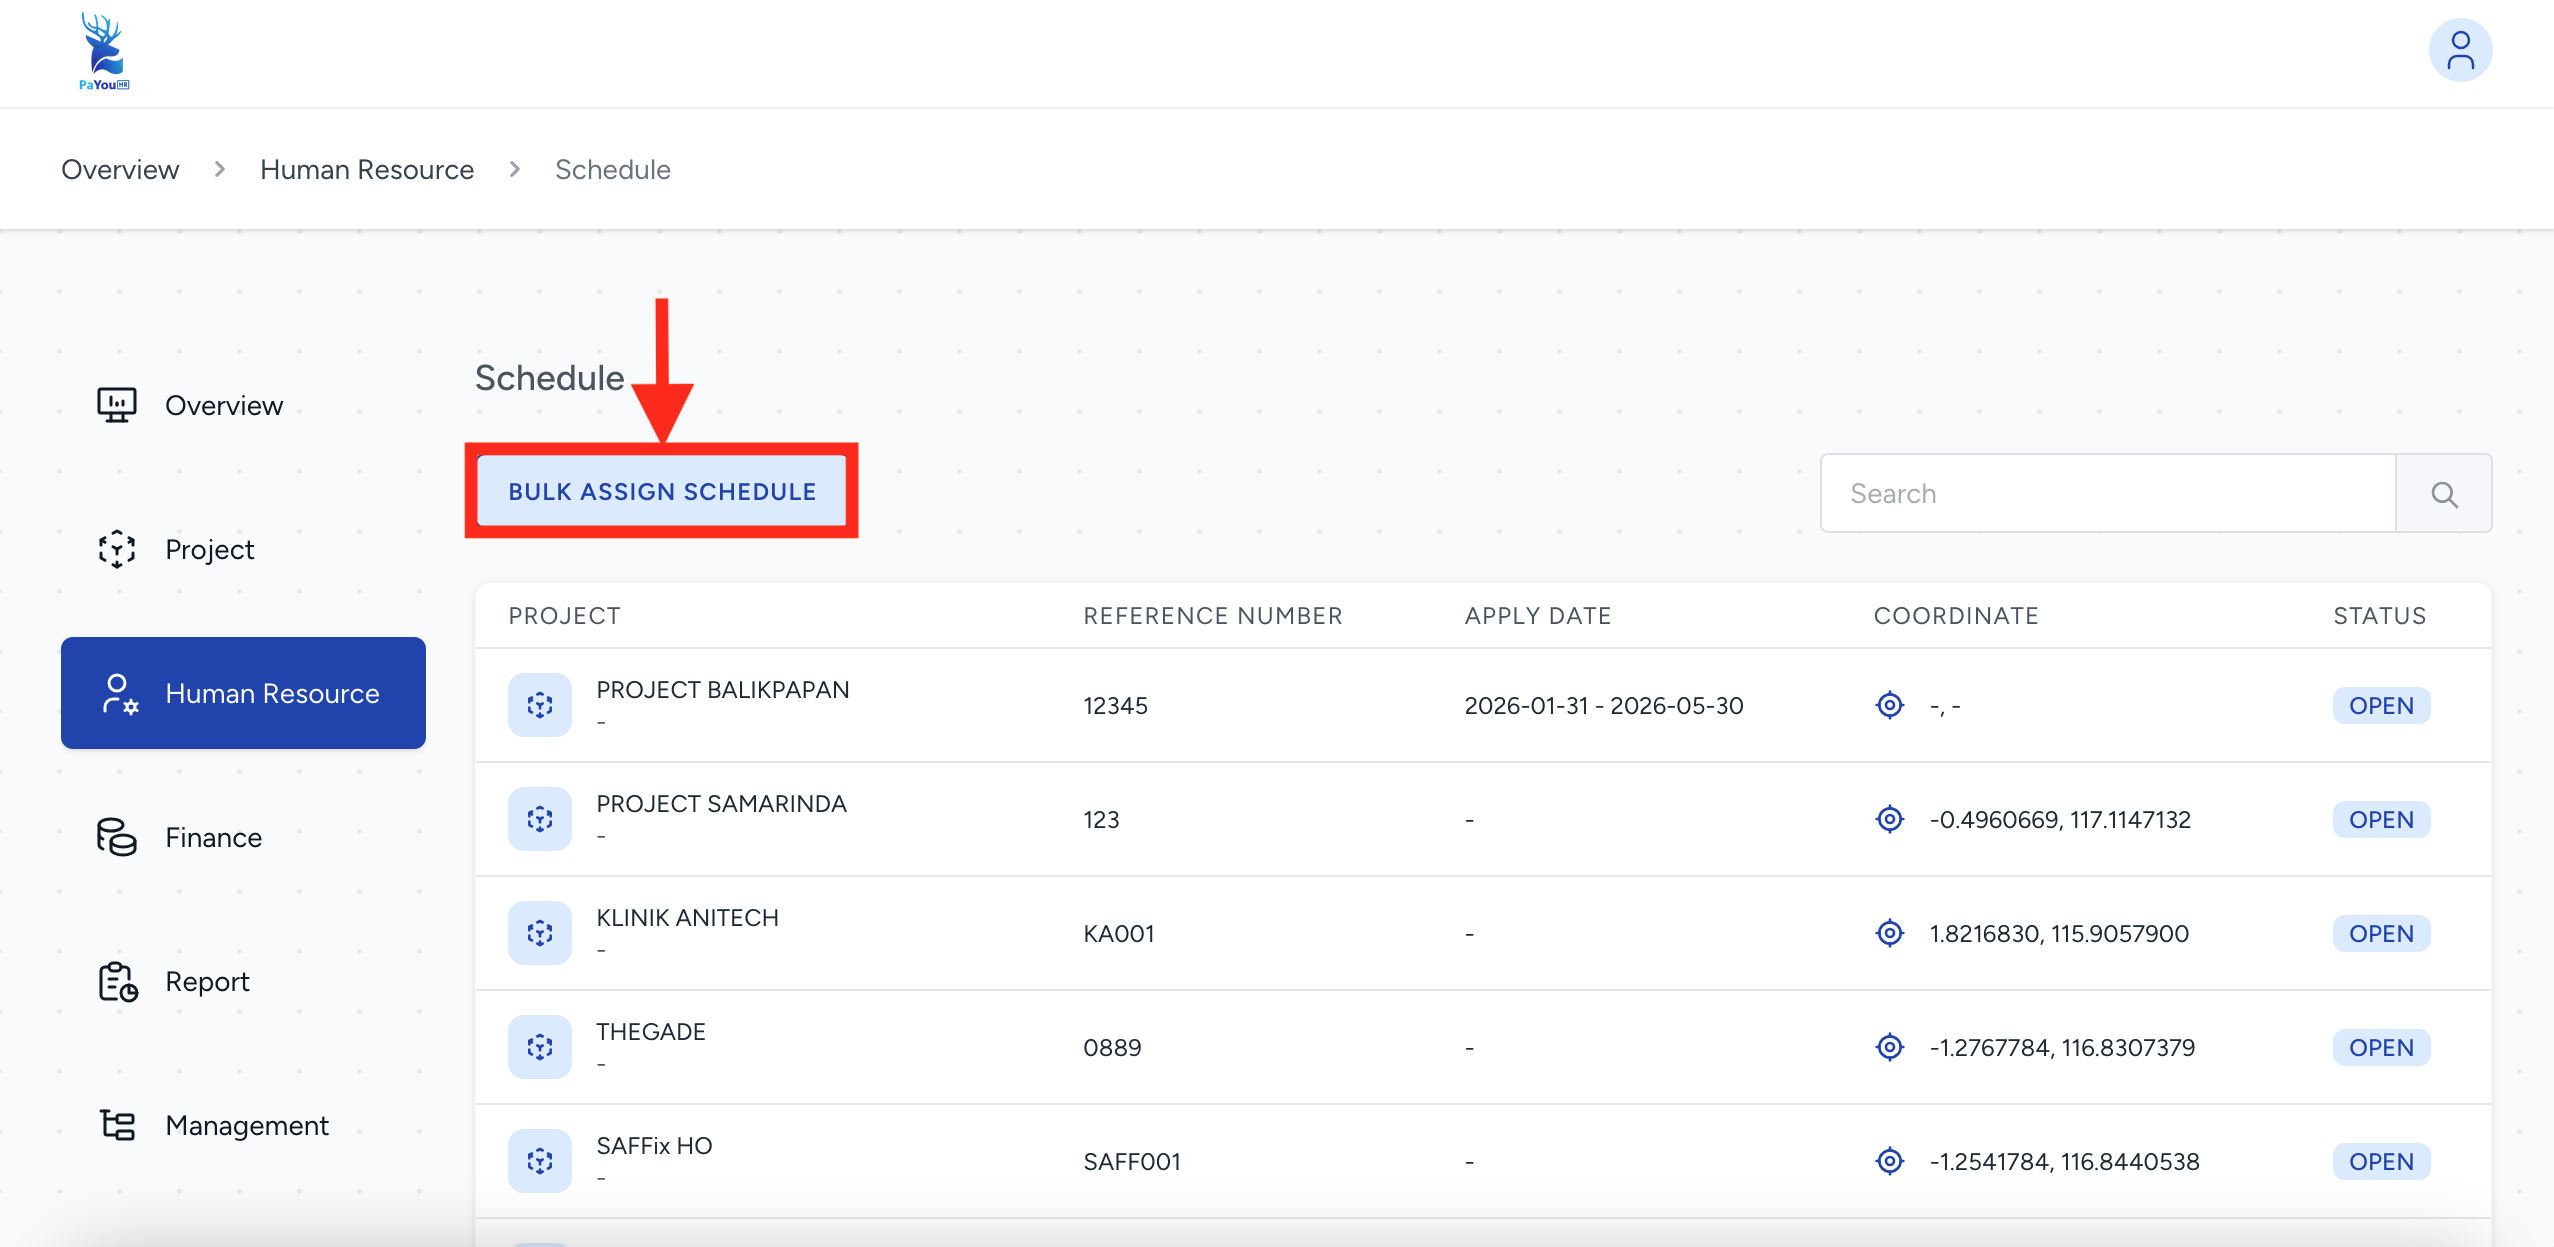Open Project section in sidebar
Viewport: 2554px width, 1247px height.
click(209, 550)
